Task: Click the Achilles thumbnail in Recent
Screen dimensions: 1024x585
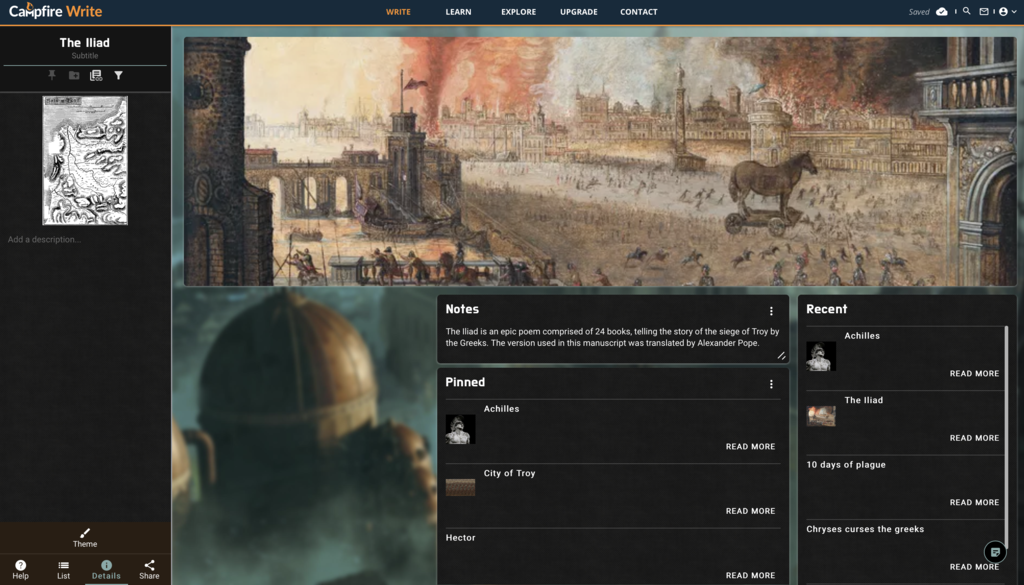Action: pos(821,356)
